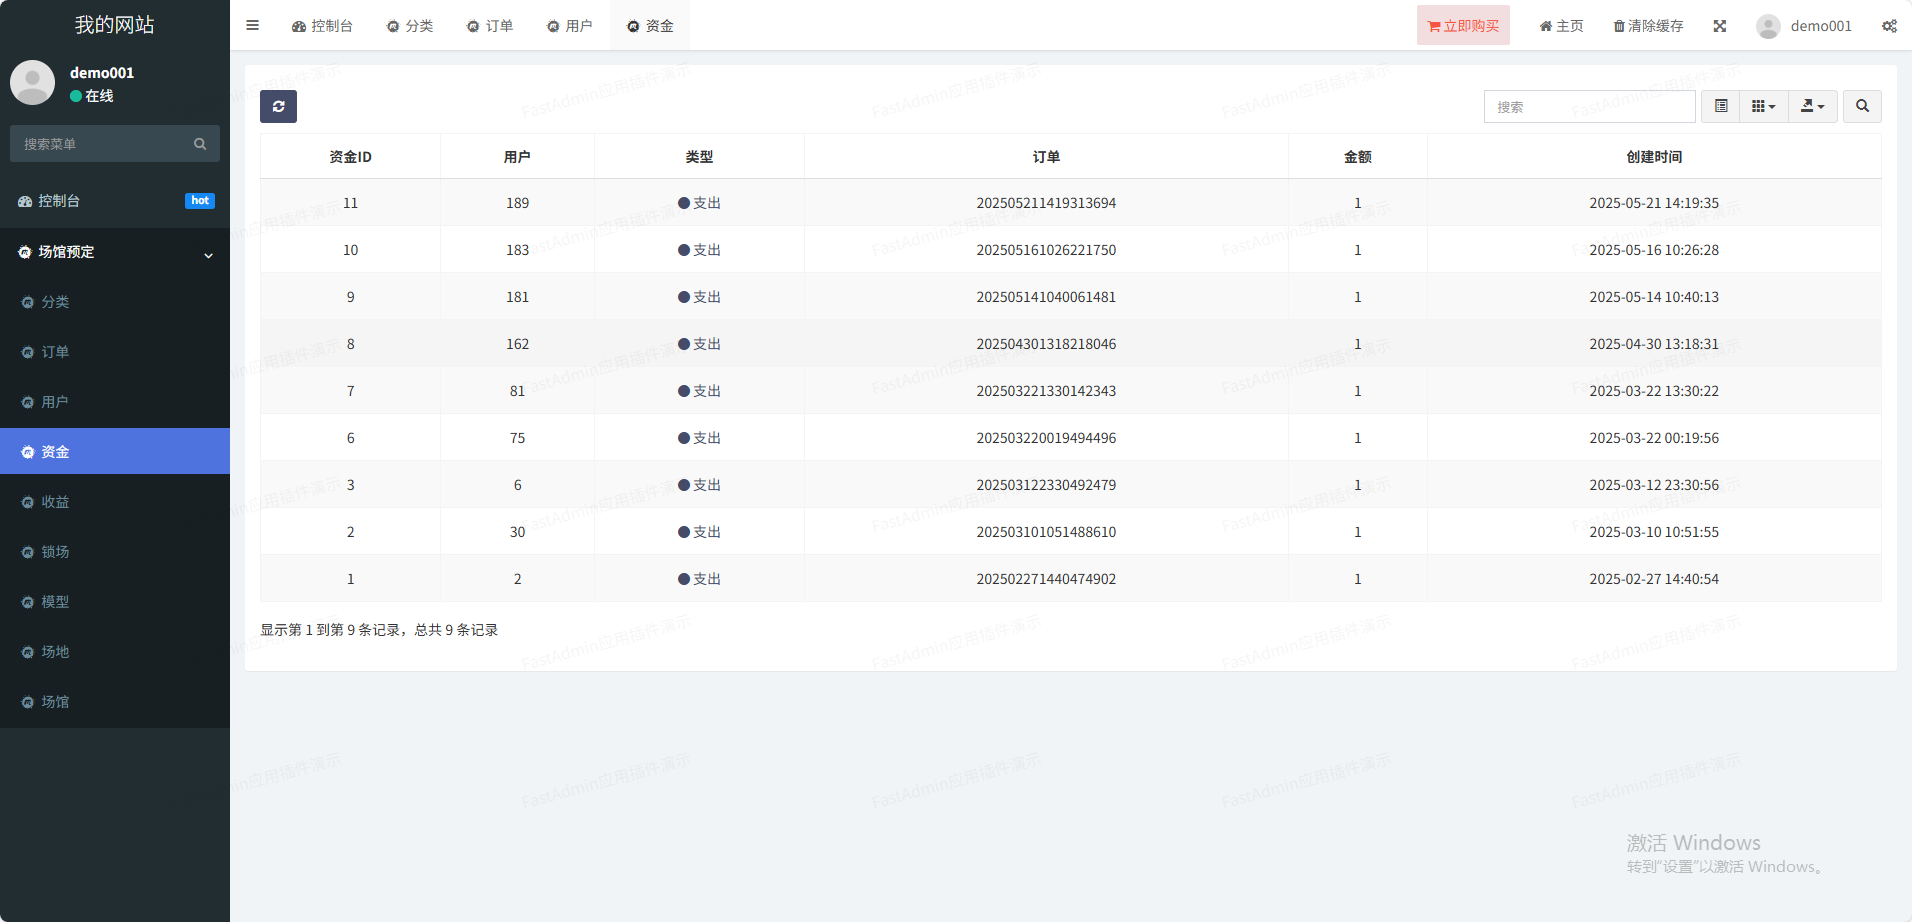Toggle the sidebar hamburger menu

[253, 26]
